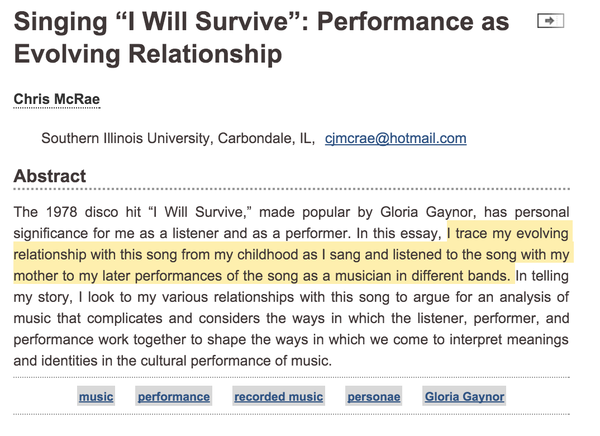The image size is (600, 436).
Task: Select the 'performance' keyword tag
Action: [x=174, y=396]
